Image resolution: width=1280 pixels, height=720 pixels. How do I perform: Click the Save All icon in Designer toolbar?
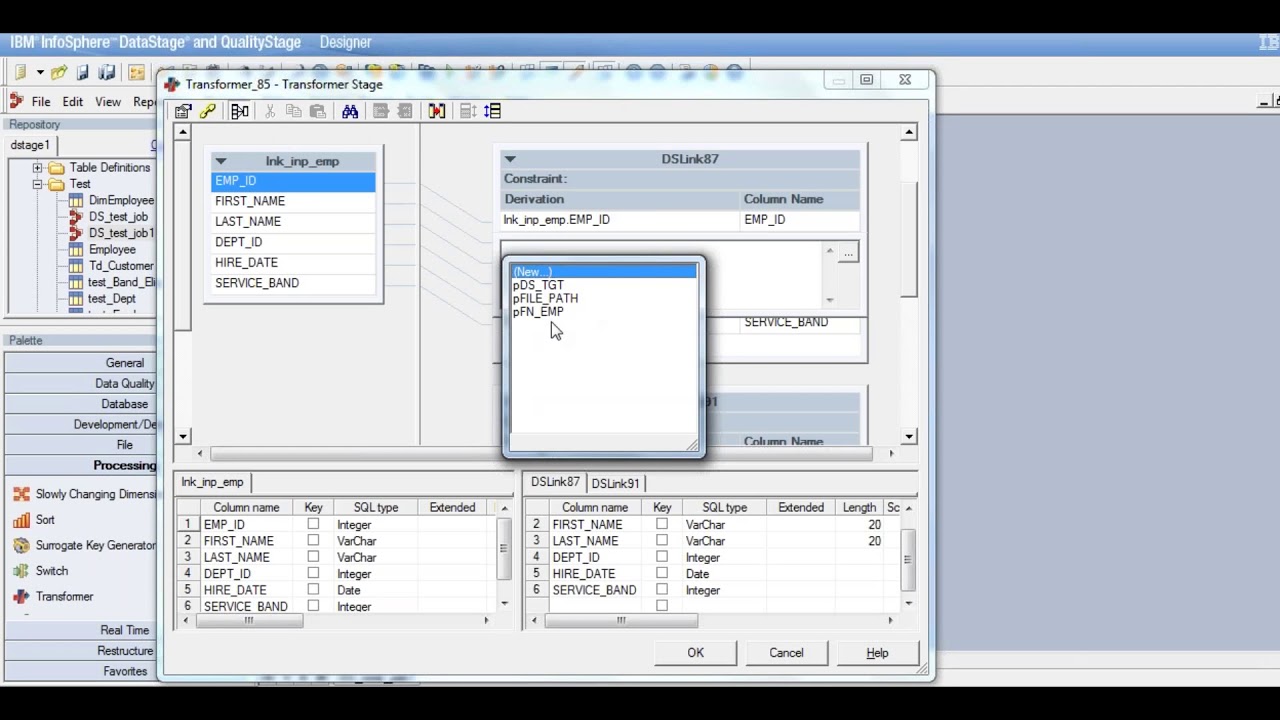107,73
